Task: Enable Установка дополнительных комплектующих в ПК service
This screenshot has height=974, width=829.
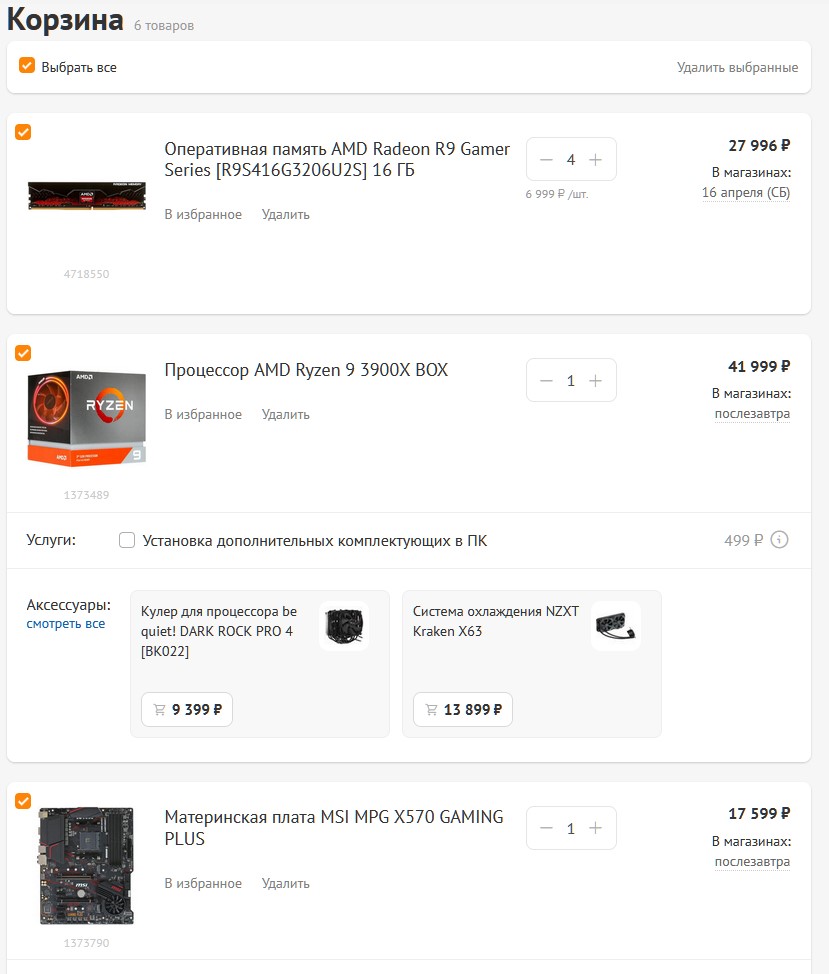Action: tap(127, 540)
